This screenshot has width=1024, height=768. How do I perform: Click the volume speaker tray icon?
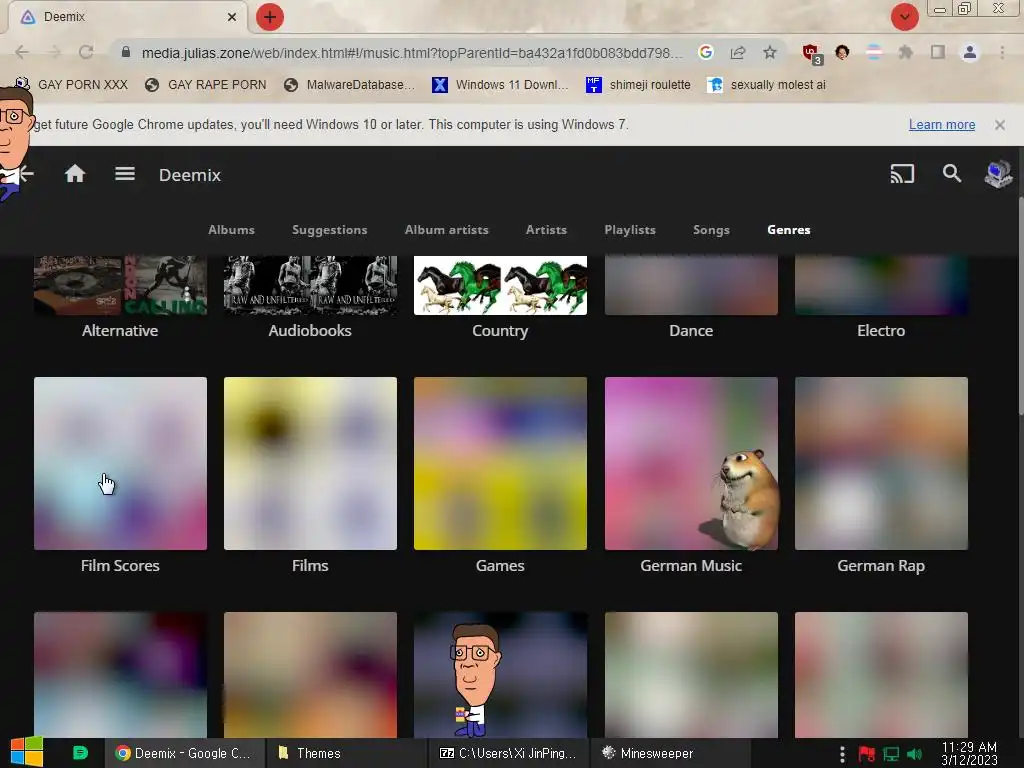[914, 754]
